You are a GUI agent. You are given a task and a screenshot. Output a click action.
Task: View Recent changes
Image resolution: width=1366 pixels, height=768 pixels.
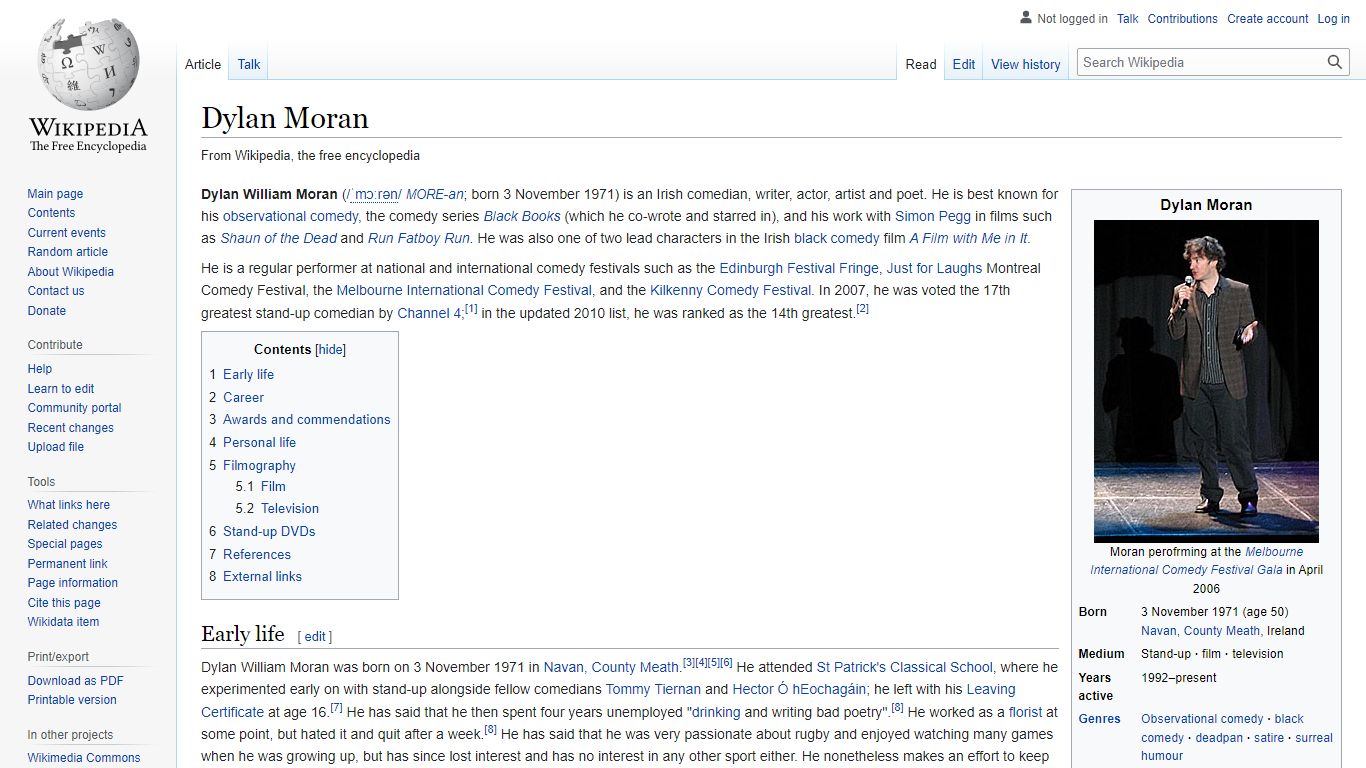[x=70, y=428]
